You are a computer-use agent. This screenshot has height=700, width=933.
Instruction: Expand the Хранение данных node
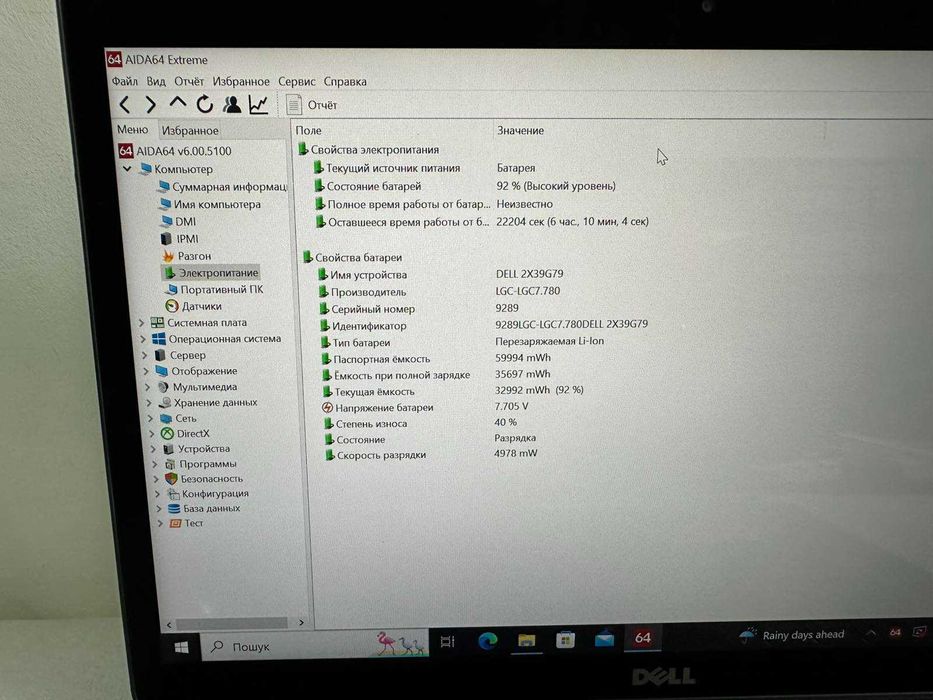149,402
